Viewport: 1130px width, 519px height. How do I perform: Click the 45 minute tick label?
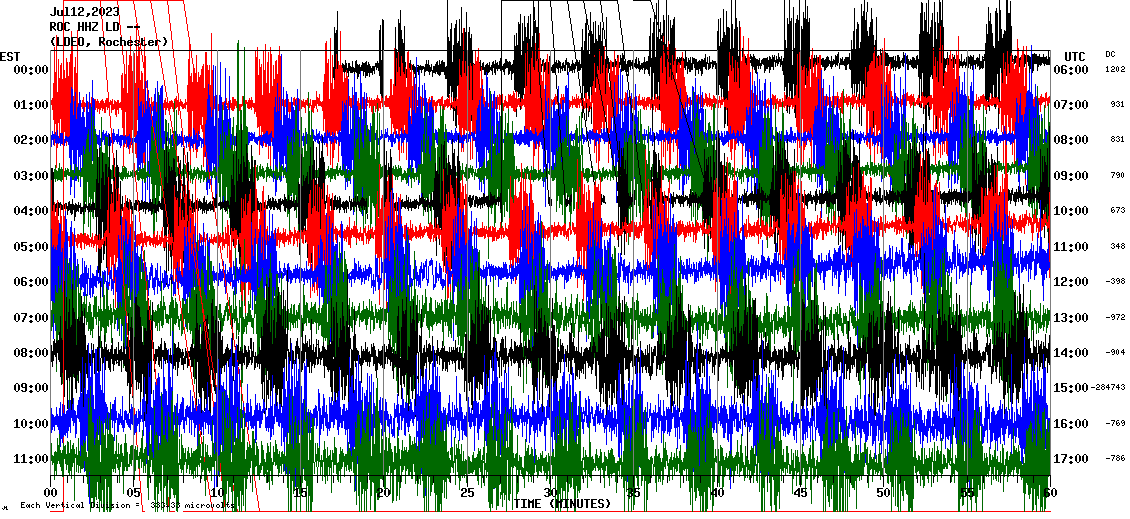(x=800, y=493)
